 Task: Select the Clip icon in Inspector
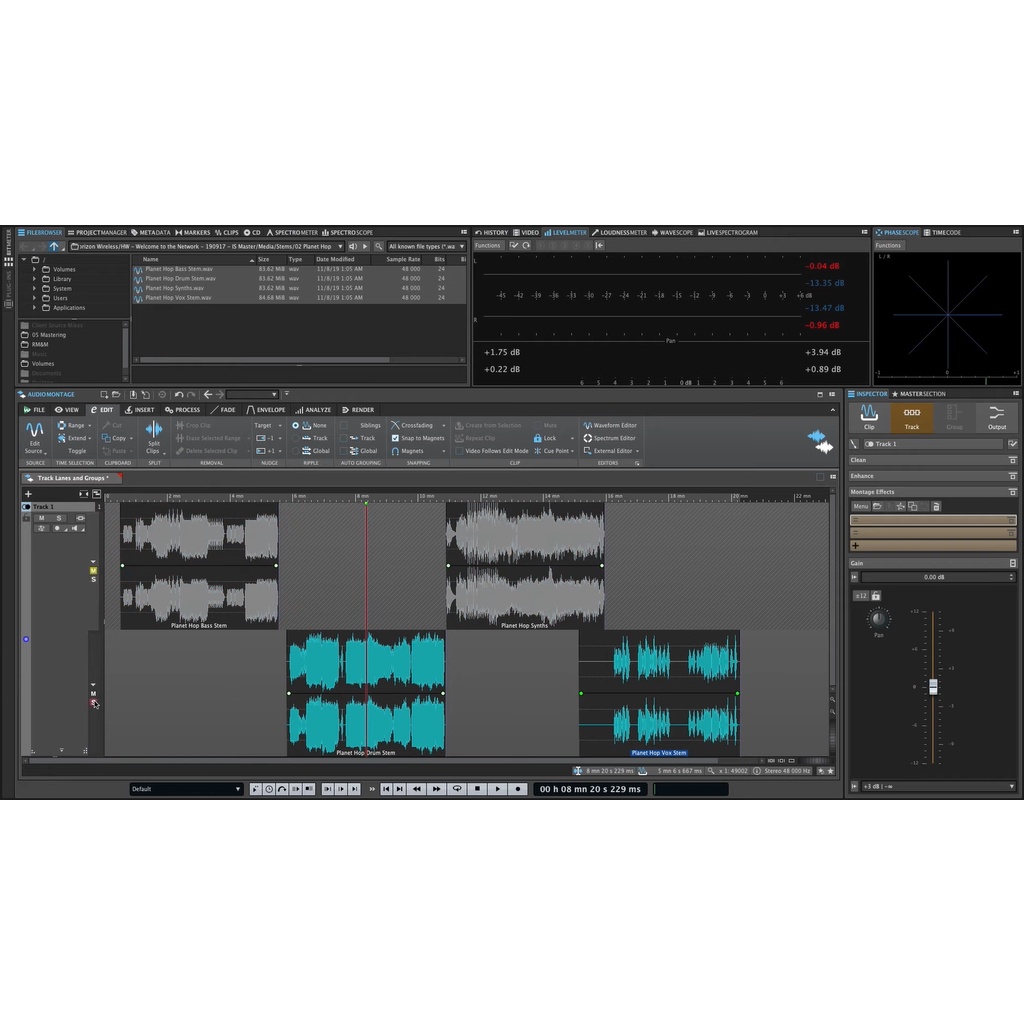[869, 415]
